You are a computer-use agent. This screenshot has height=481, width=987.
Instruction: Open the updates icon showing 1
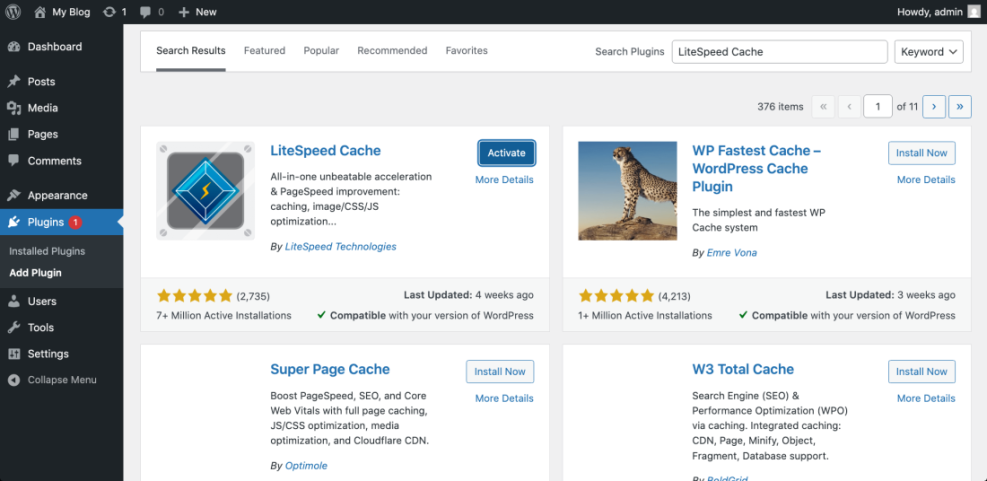(109, 11)
